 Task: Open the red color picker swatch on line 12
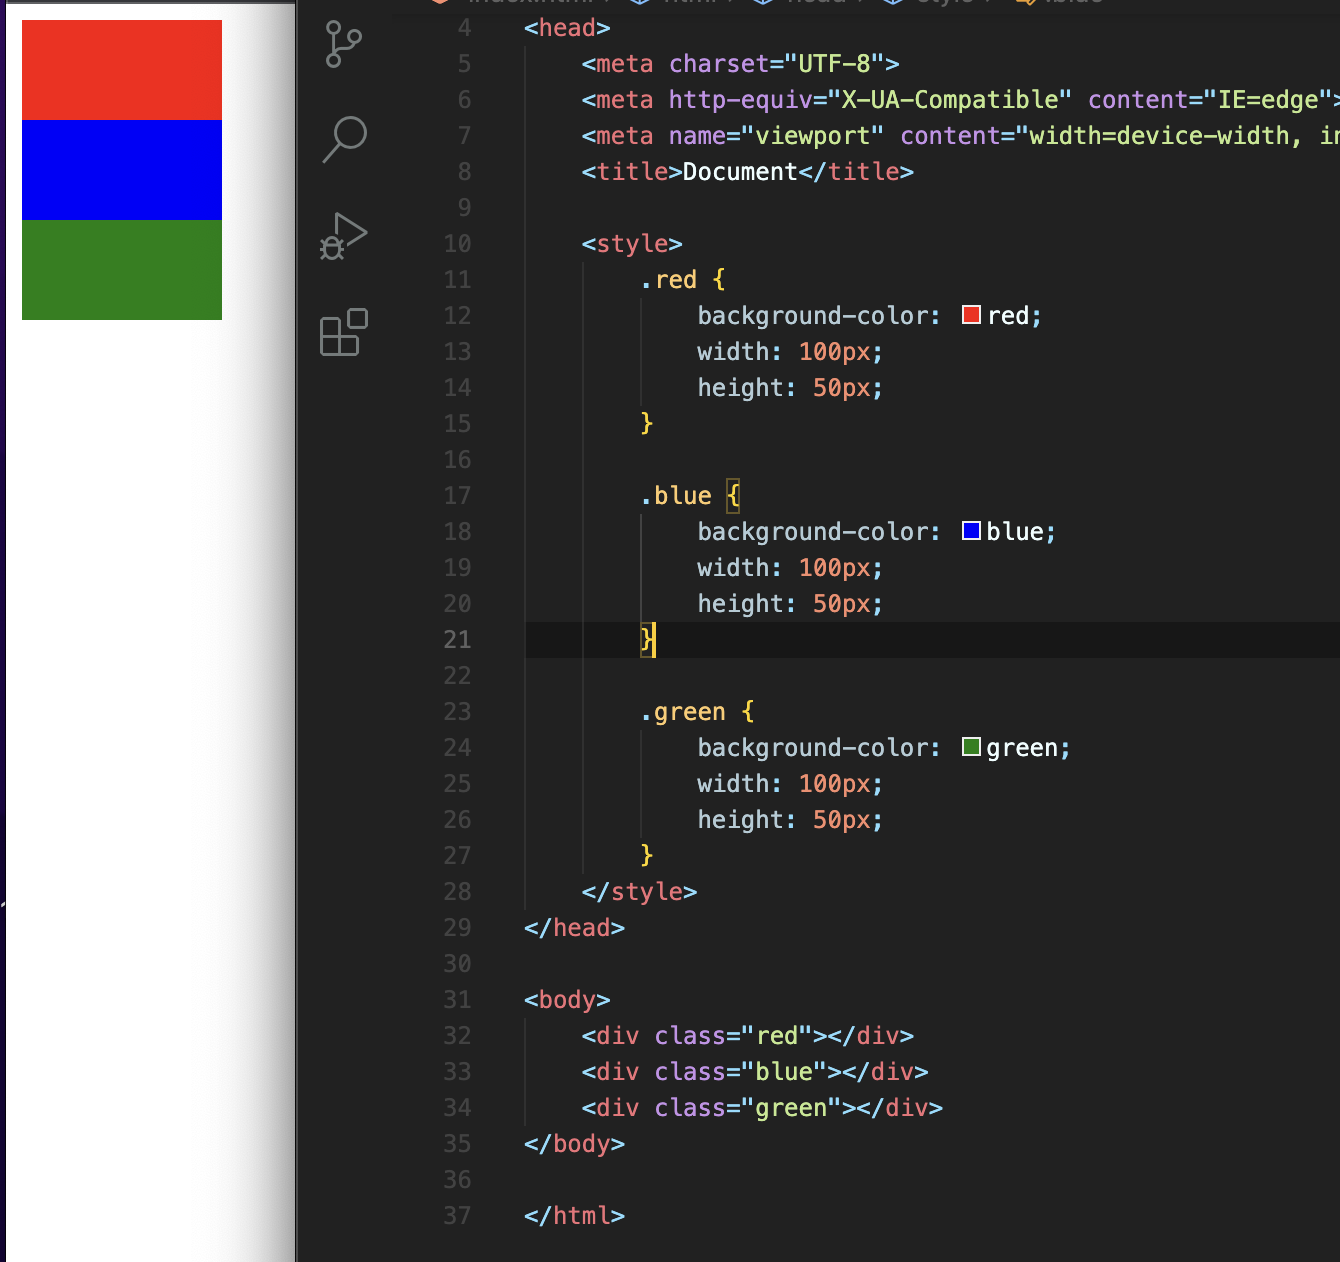click(970, 315)
